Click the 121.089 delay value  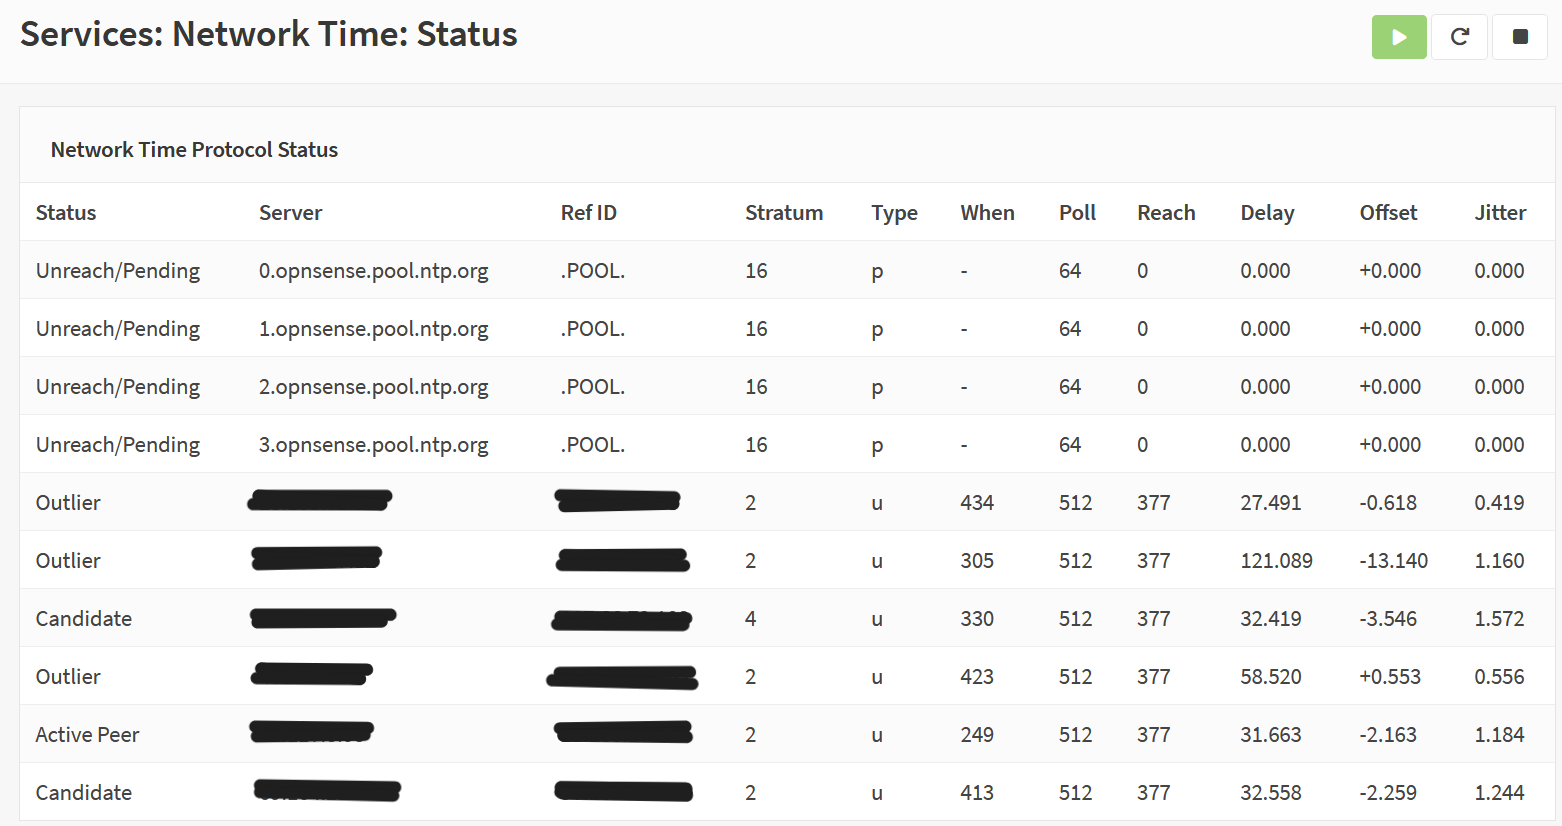pyautogui.click(x=1276, y=561)
